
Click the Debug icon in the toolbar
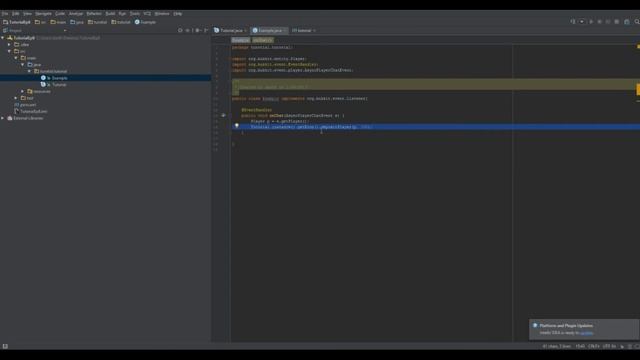point(599,22)
